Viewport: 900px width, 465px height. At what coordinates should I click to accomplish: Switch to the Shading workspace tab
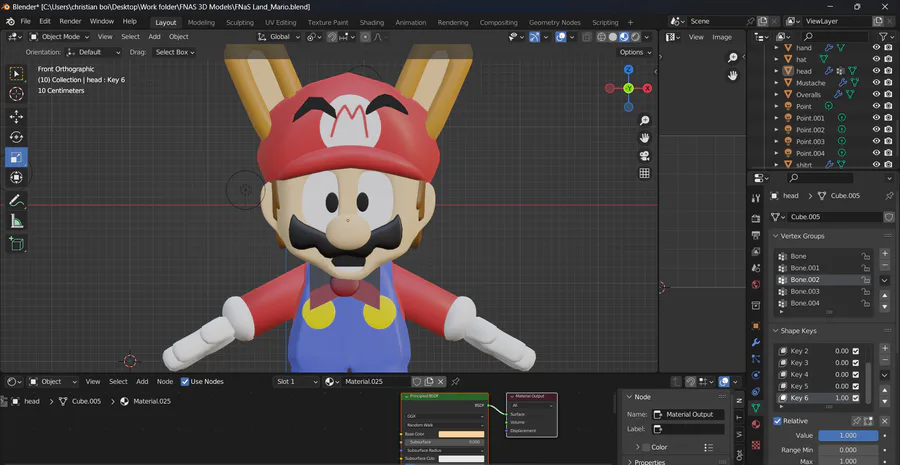[x=371, y=22]
